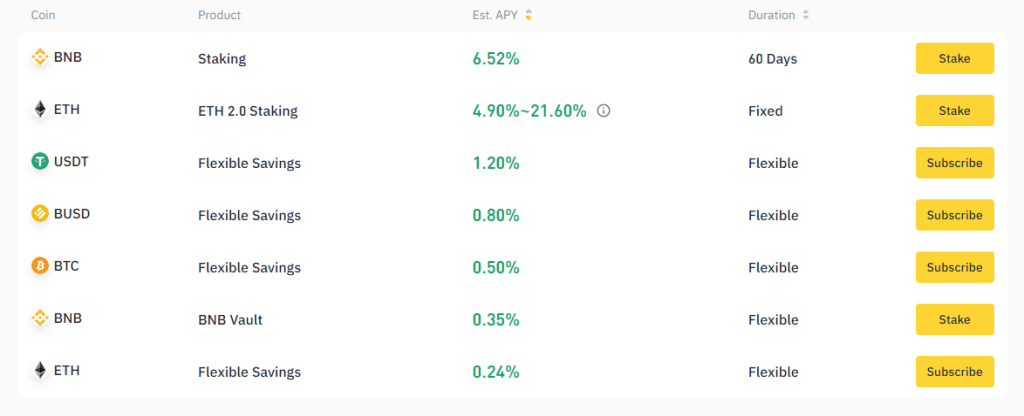Sort by Duration column arrows

(806, 16)
